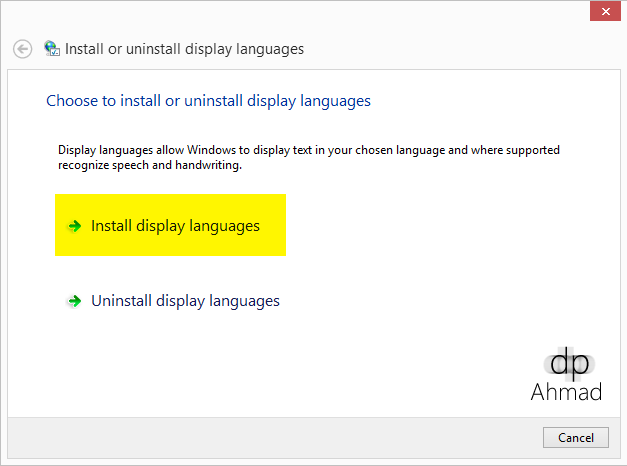The image size is (627, 466).
Task: Choose Uninstall display languages
Action: pyautogui.click(x=185, y=301)
